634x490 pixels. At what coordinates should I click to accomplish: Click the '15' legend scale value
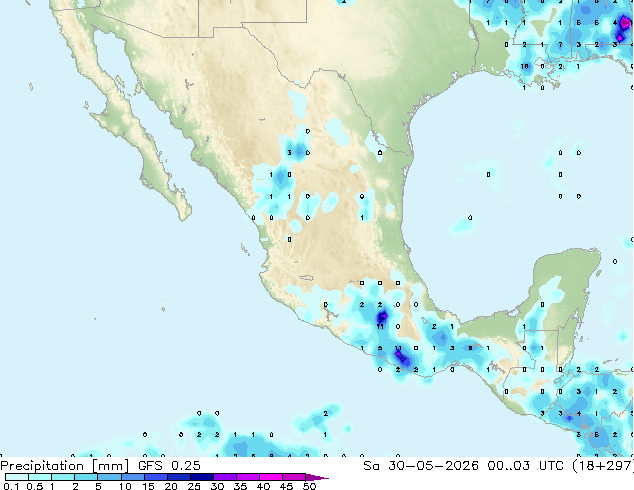click(x=148, y=486)
